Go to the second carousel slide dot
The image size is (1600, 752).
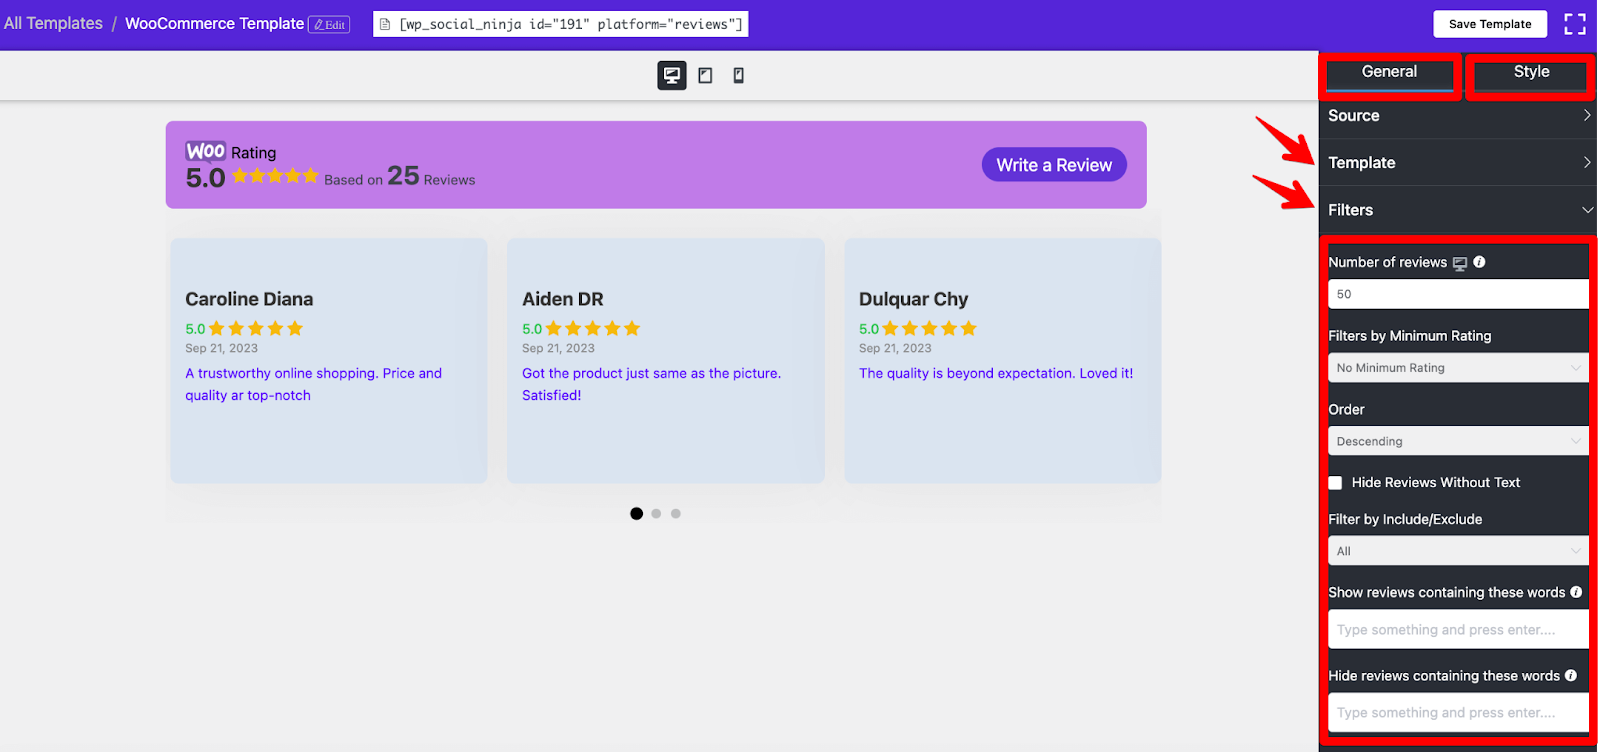656,514
